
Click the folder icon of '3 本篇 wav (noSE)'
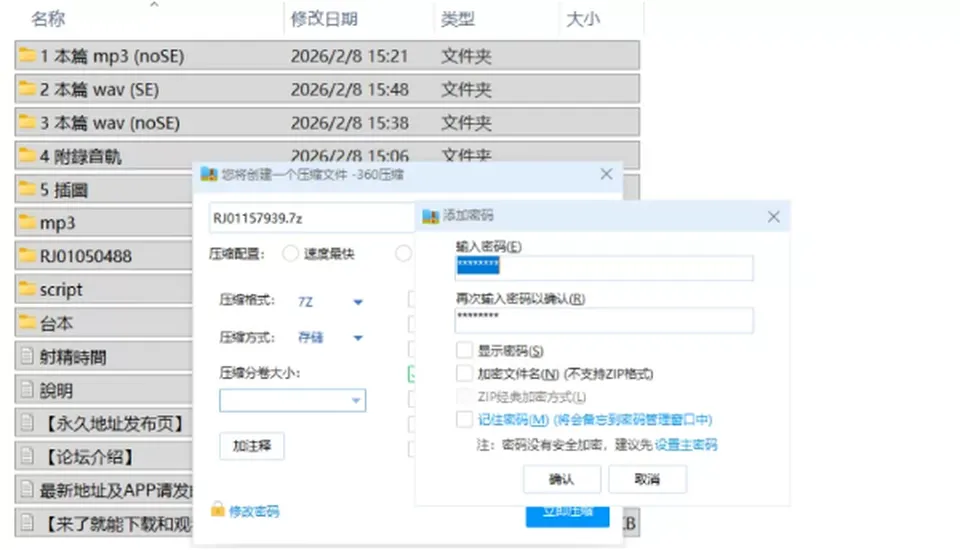(x=27, y=122)
